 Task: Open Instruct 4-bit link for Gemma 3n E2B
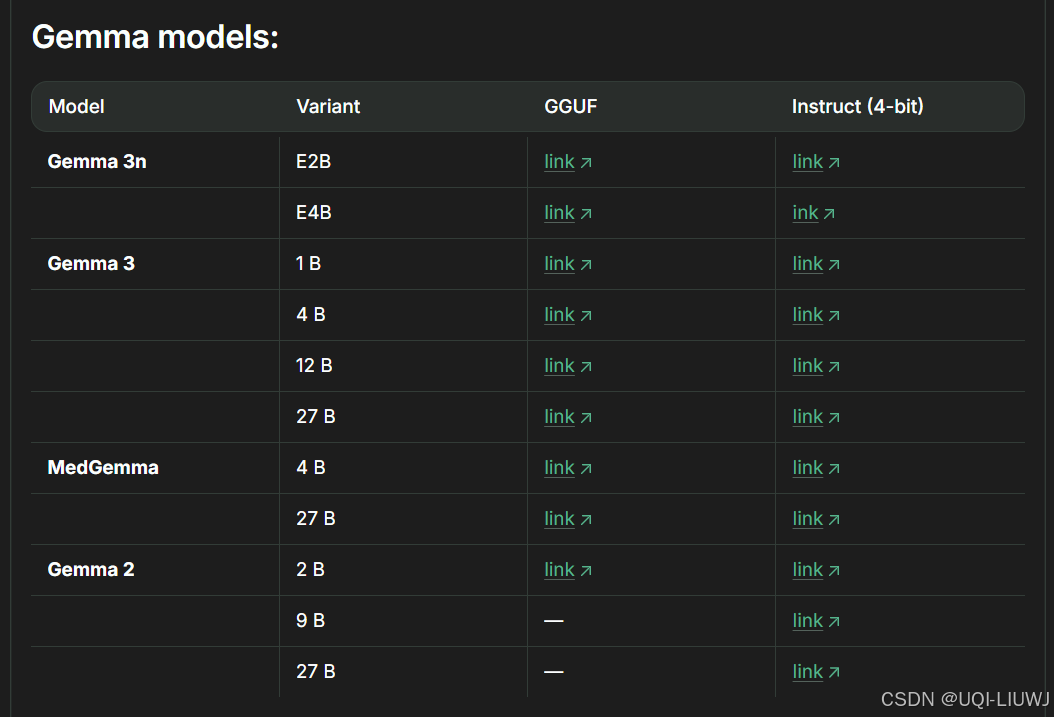click(815, 162)
